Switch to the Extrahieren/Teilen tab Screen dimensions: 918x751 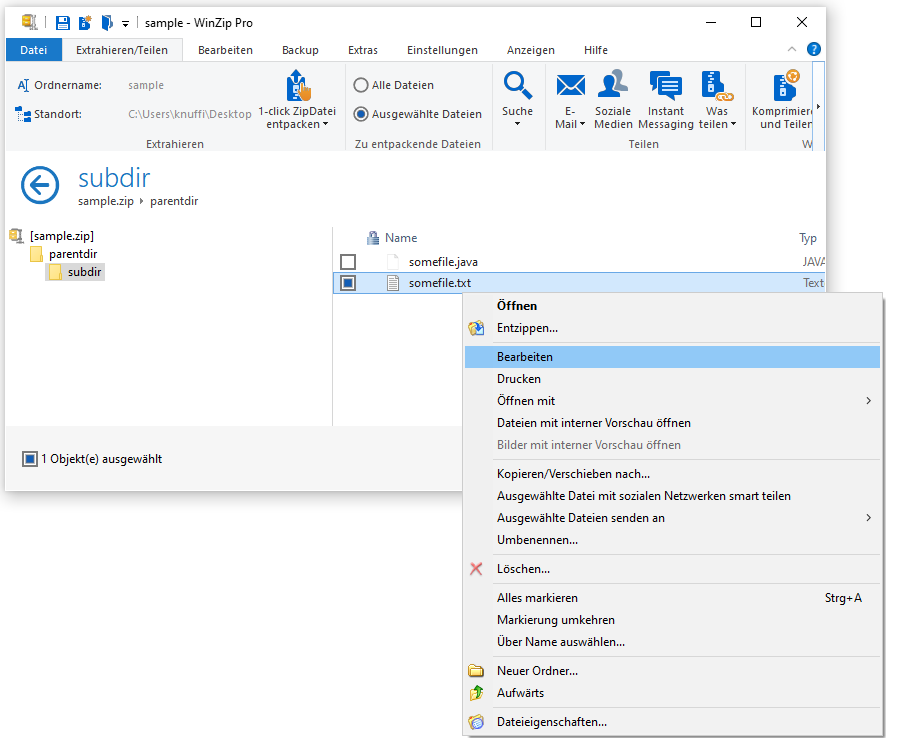122,50
